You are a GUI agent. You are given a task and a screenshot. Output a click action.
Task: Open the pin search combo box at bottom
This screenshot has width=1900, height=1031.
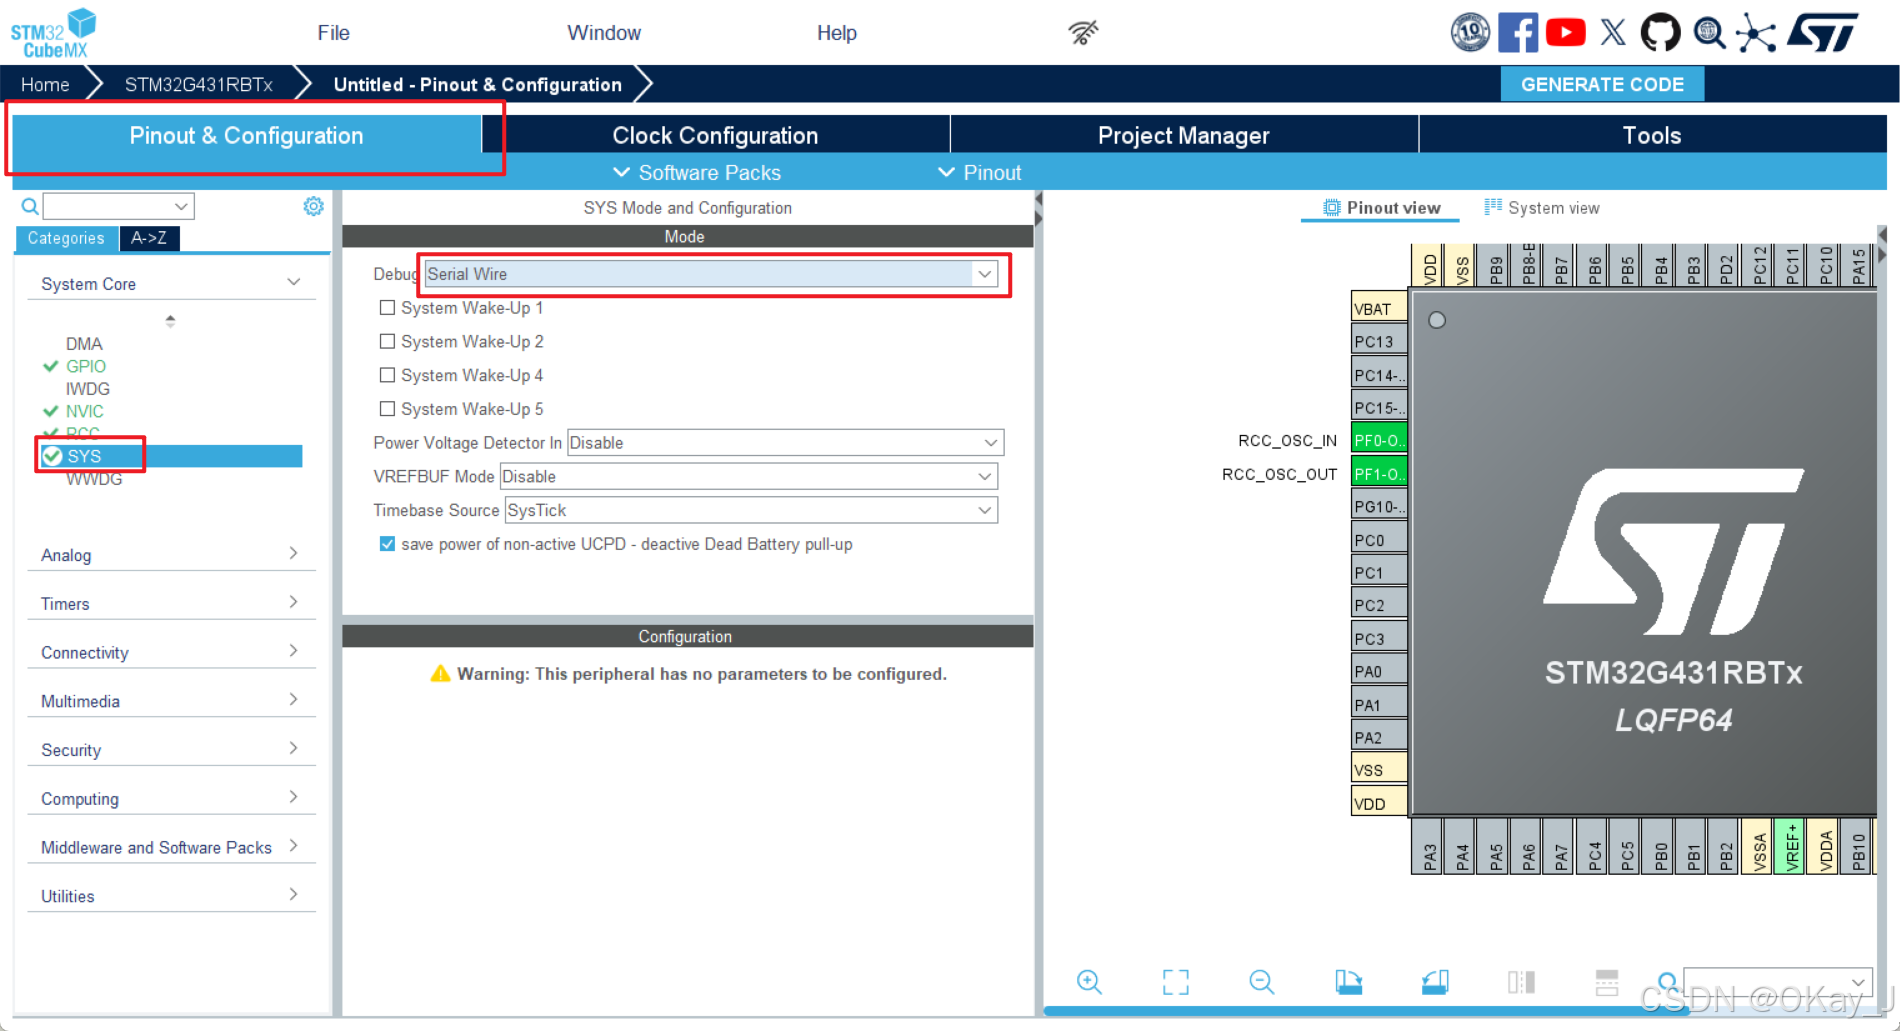point(1777,981)
